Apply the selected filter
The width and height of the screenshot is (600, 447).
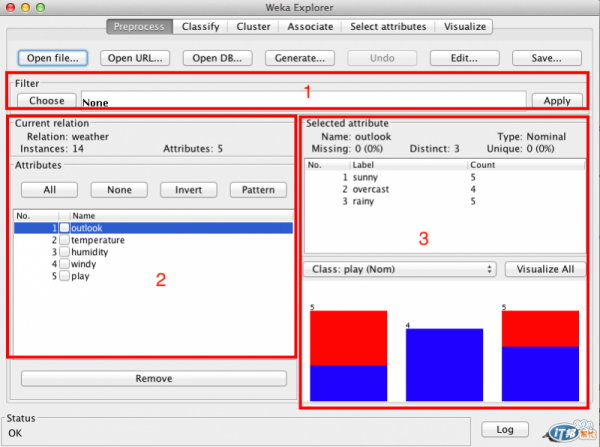[x=557, y=101]
